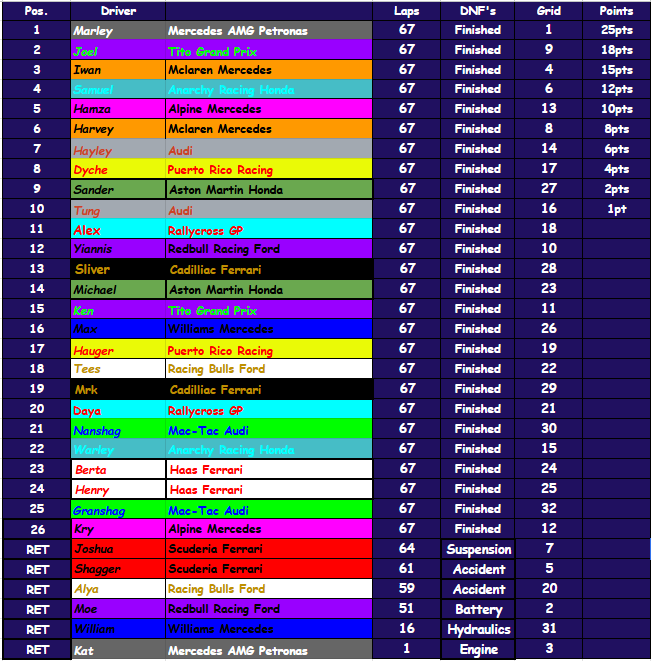
Task: Select driver cell Warley
Action: pos(118,449)
